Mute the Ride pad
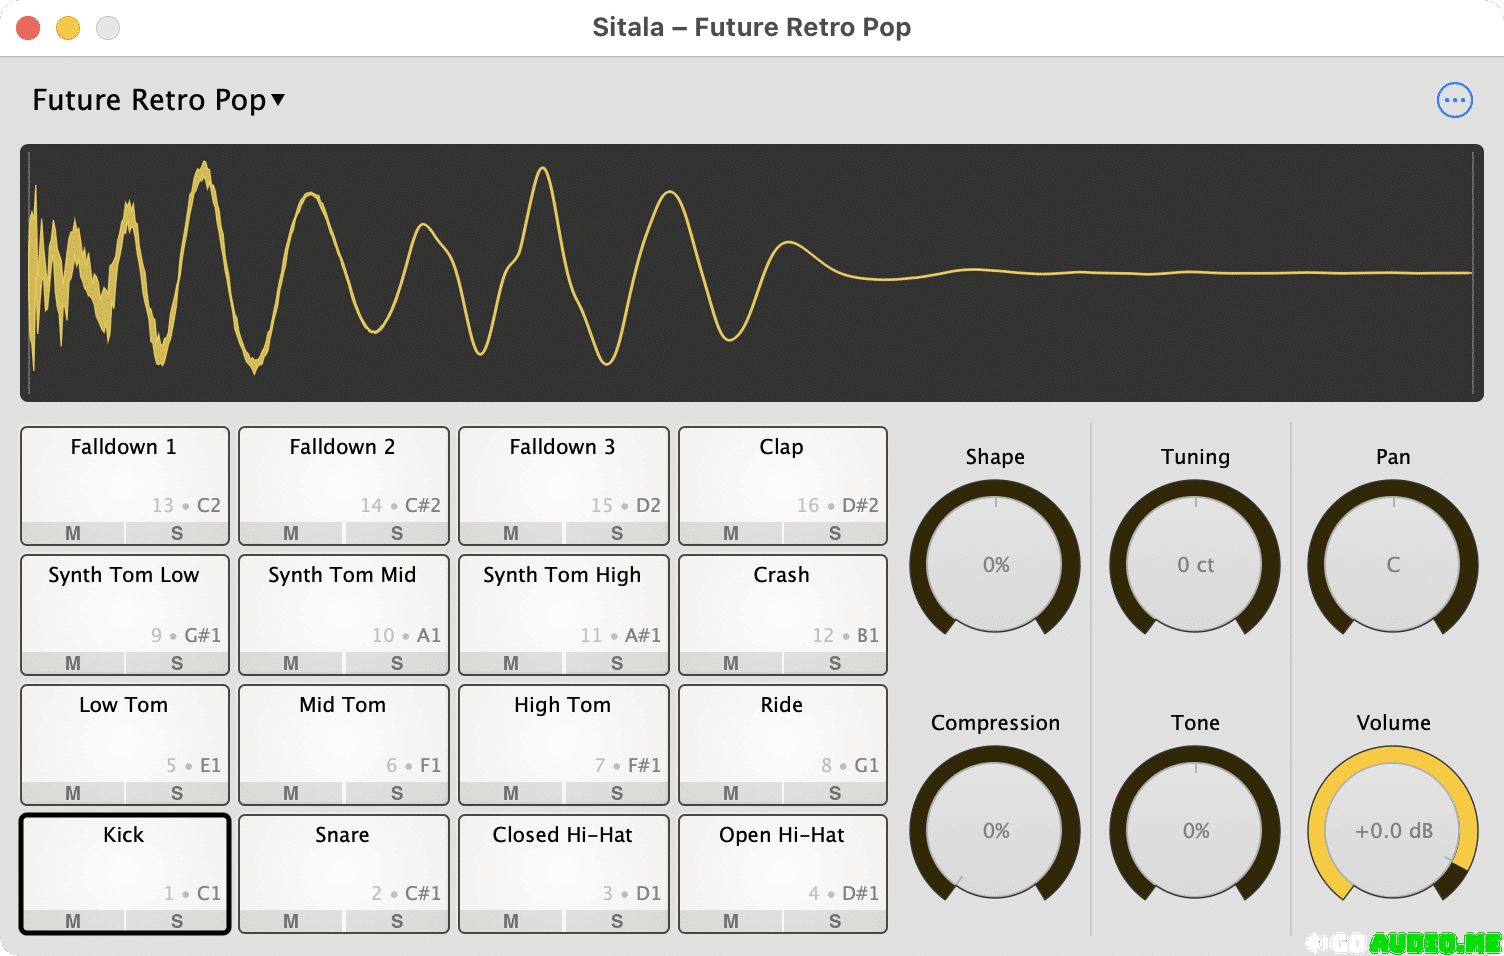This screenshot has height=956, width=1504. pos(731,793)
